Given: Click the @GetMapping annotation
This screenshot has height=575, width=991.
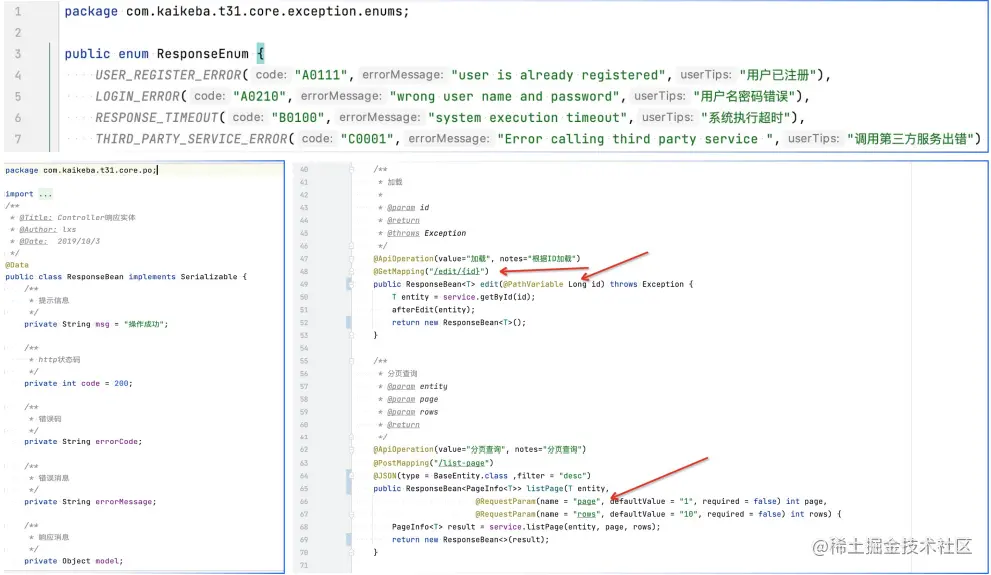Looking at the screenshot, I should [398, 271].
